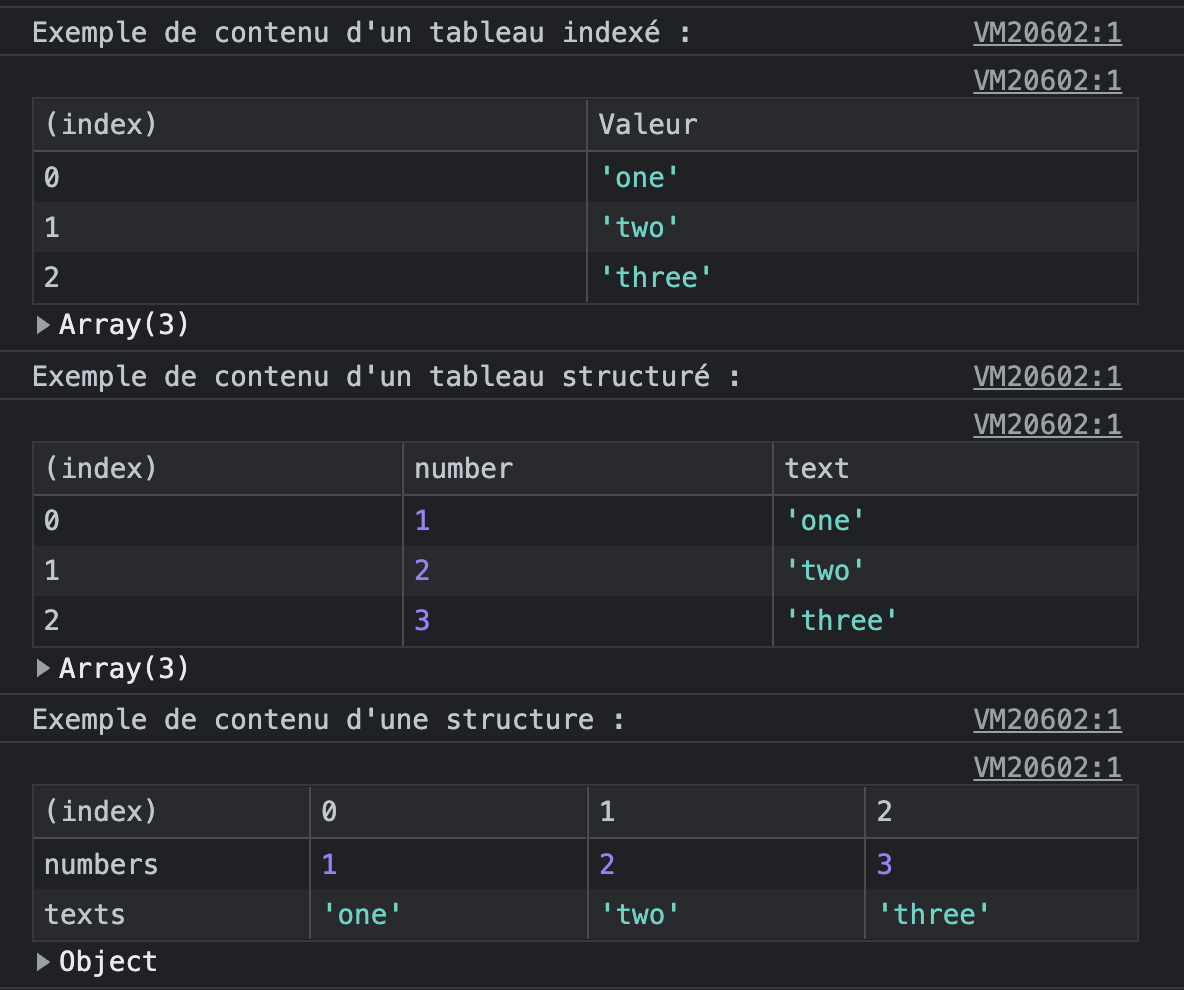Click the VM20602:1 link above the Valeur table

(x=1047, y=80)
